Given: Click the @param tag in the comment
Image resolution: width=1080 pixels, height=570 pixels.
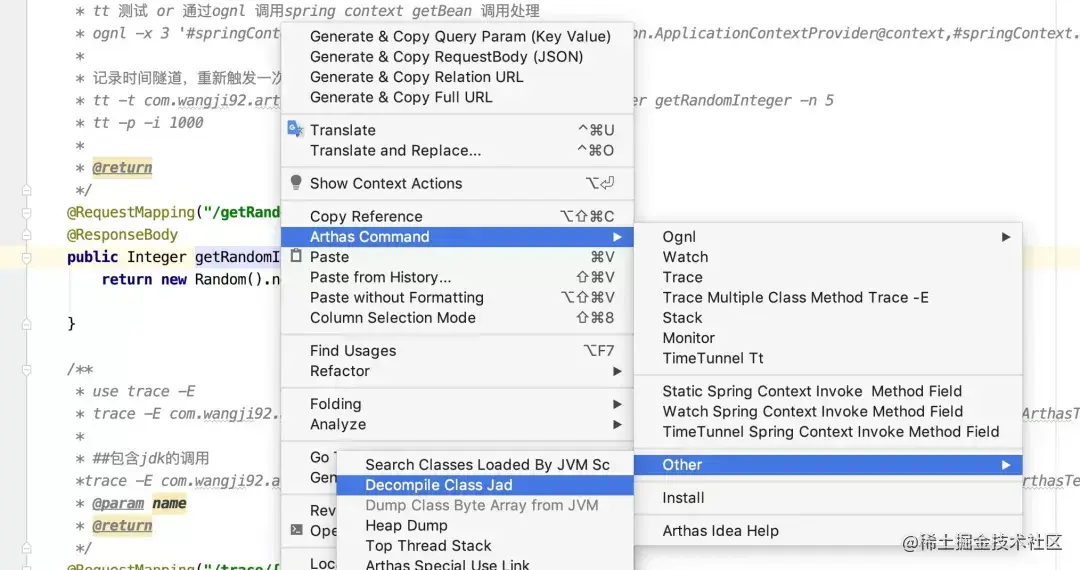Looking at the screenshot, I should coord(118,504).
